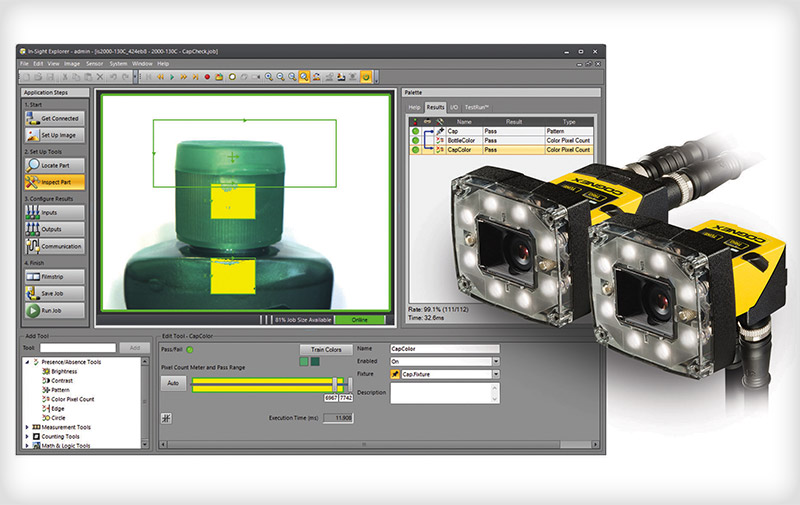This screenshot has height=505, width=800.
Task: Click the 7742 upper-limit slider handle
Action: tap(350, 384)
